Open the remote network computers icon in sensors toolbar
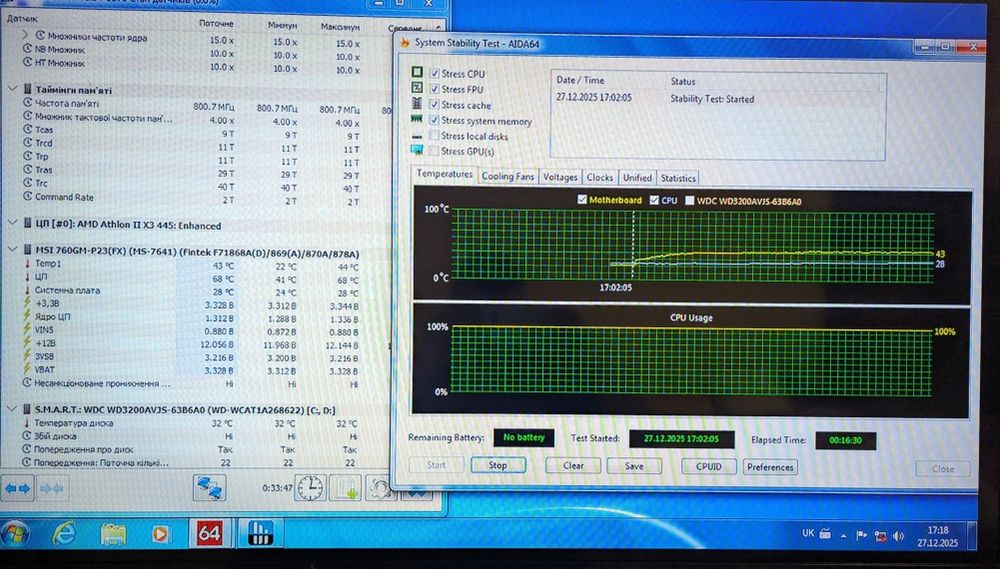Viewport: 1000px width, 569px height. pyautogui.click(x=209, y=488)
